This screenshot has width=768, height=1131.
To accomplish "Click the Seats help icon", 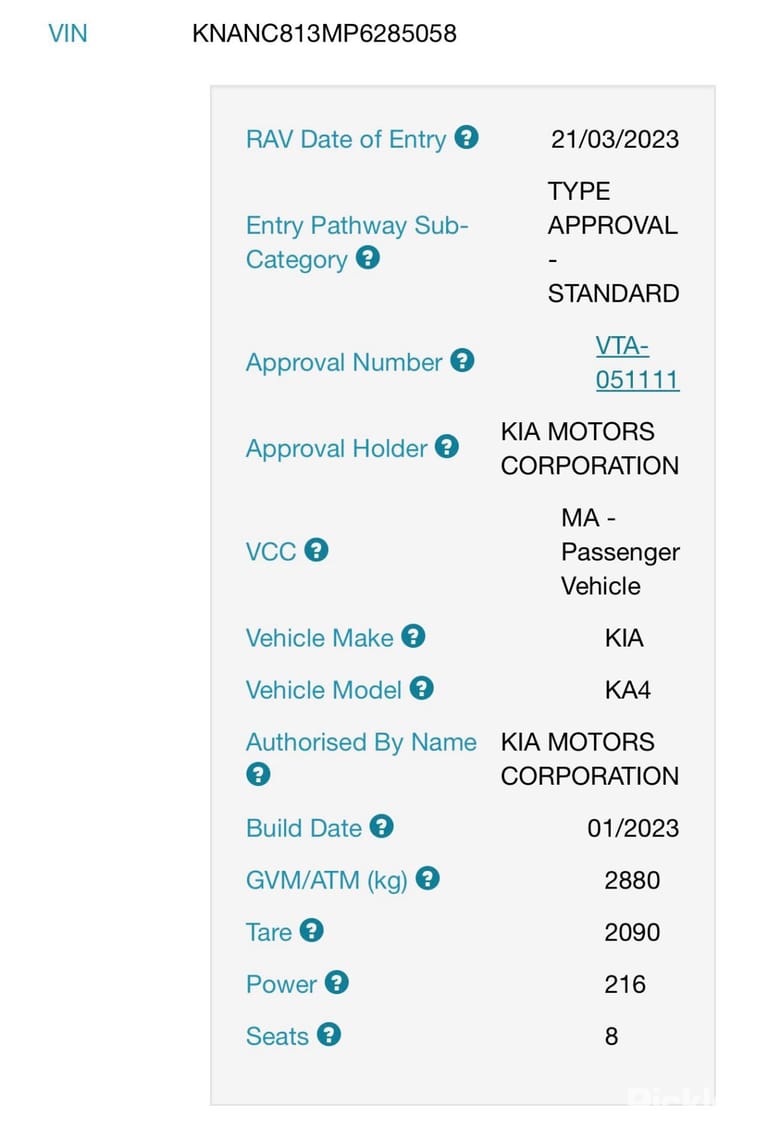I will click(329, 1034).
